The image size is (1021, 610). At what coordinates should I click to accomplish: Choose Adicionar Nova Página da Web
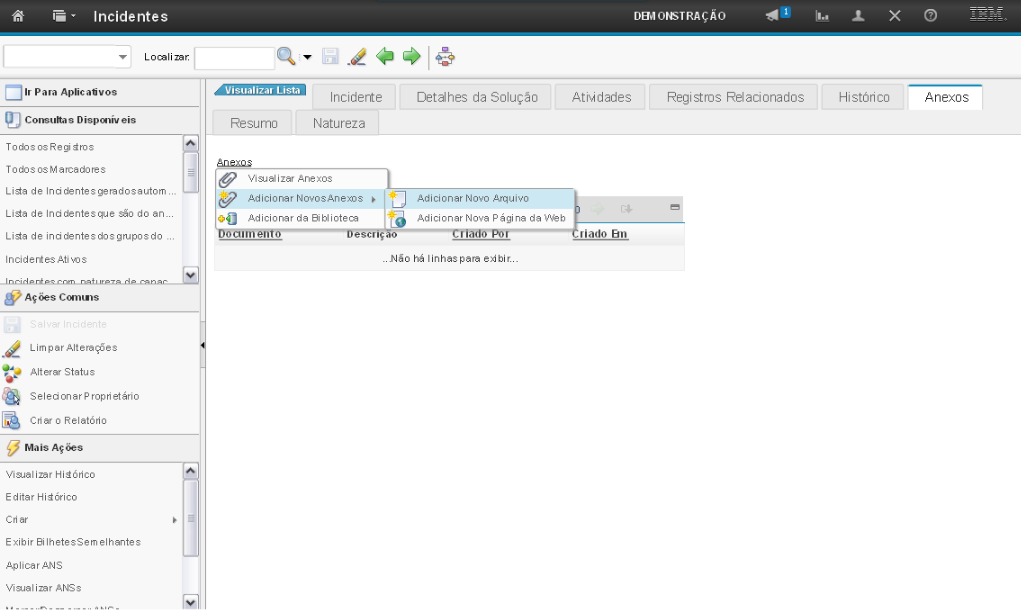click(x=491, y=218)
